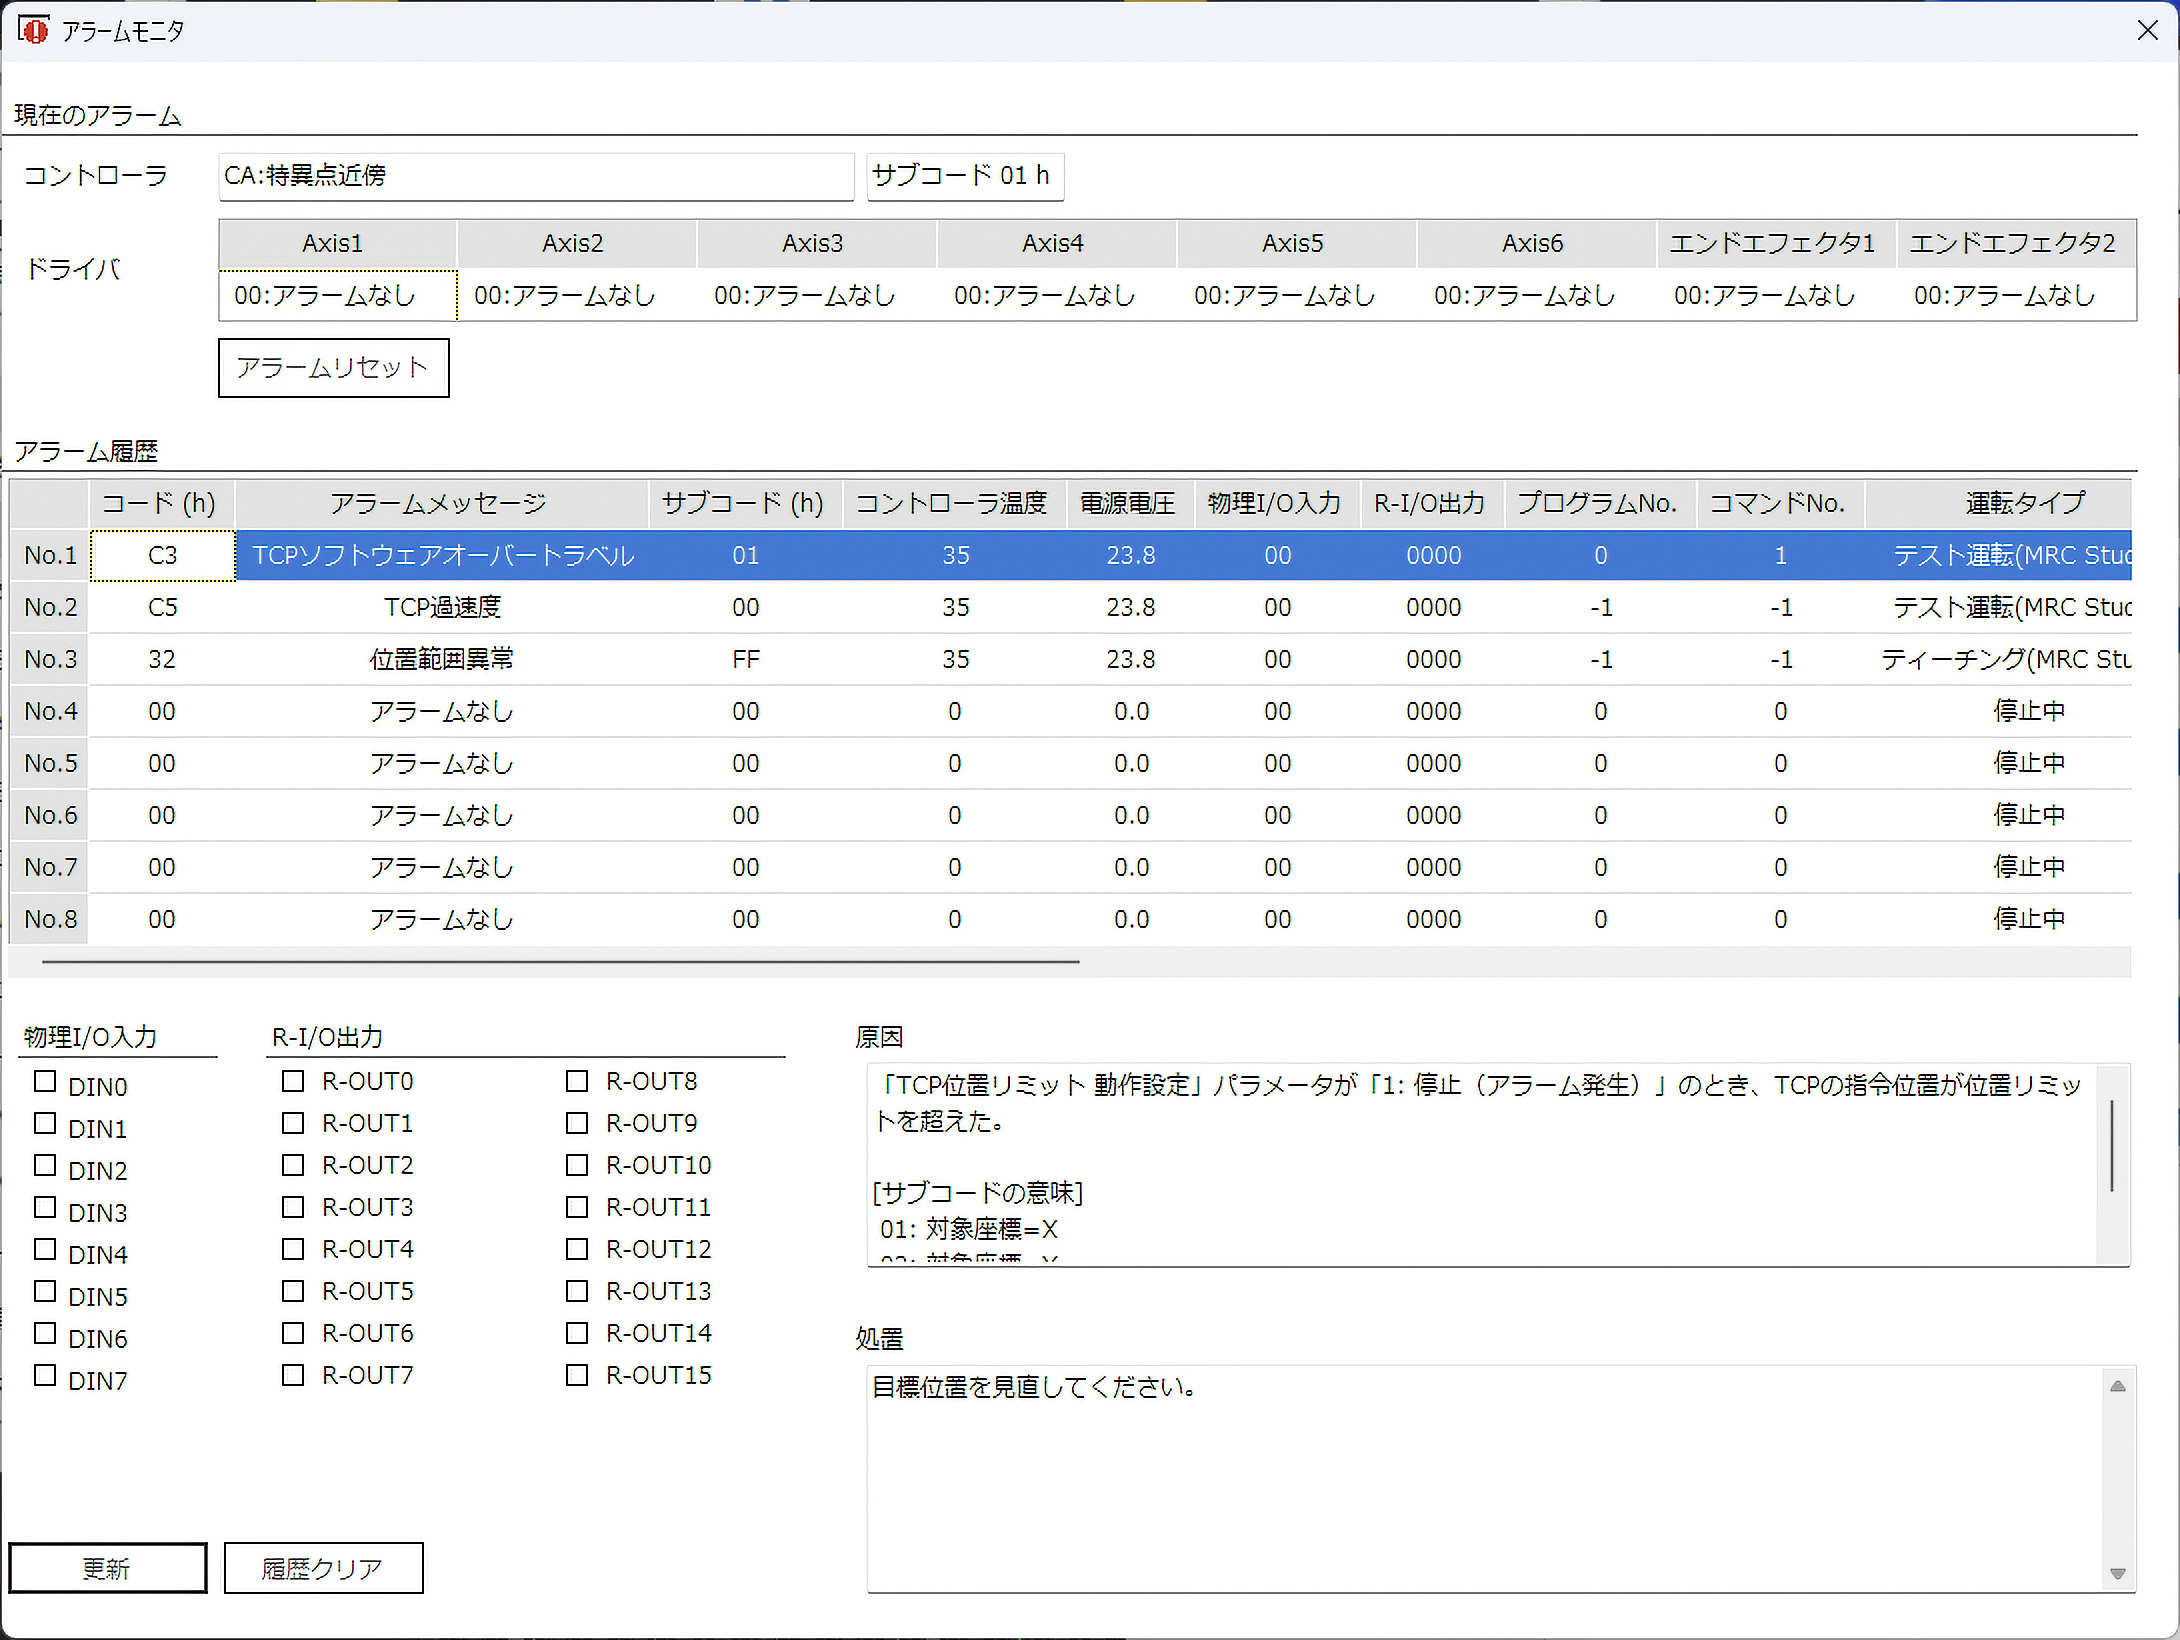Click the 電源電圧 column header

coord(1131,504)
